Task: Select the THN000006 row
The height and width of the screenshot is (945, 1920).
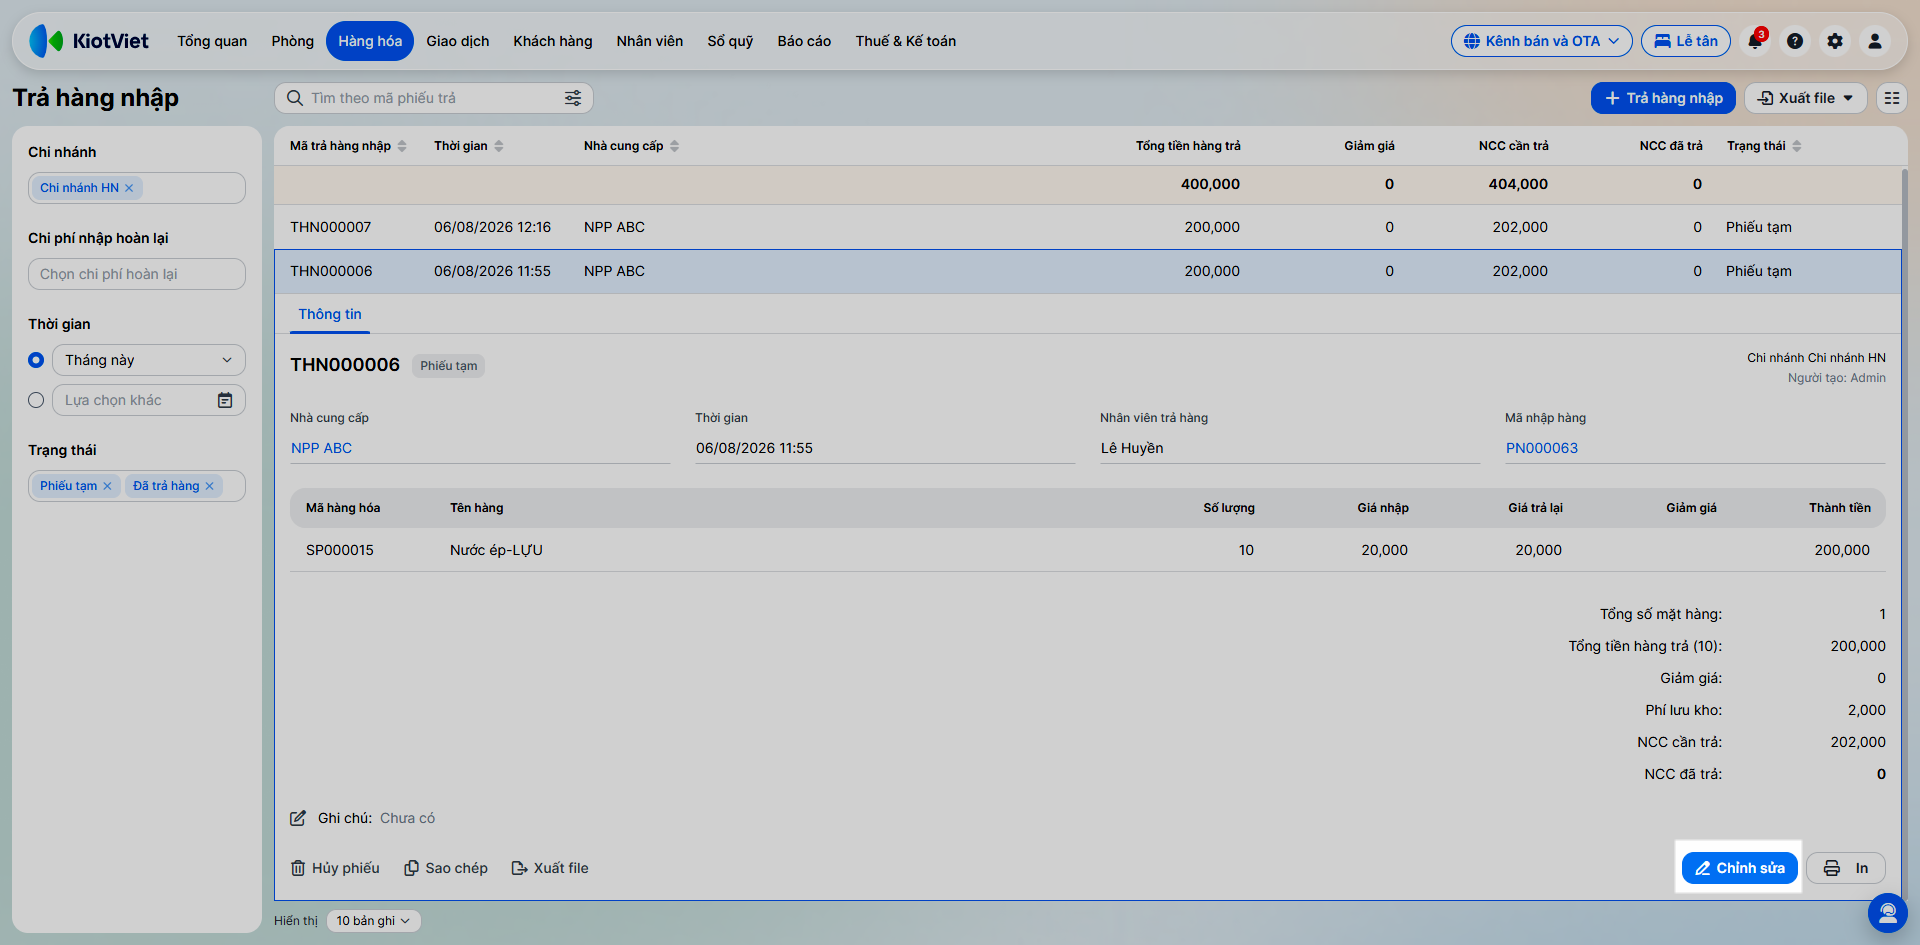Action: click(x=1088, y=271)
